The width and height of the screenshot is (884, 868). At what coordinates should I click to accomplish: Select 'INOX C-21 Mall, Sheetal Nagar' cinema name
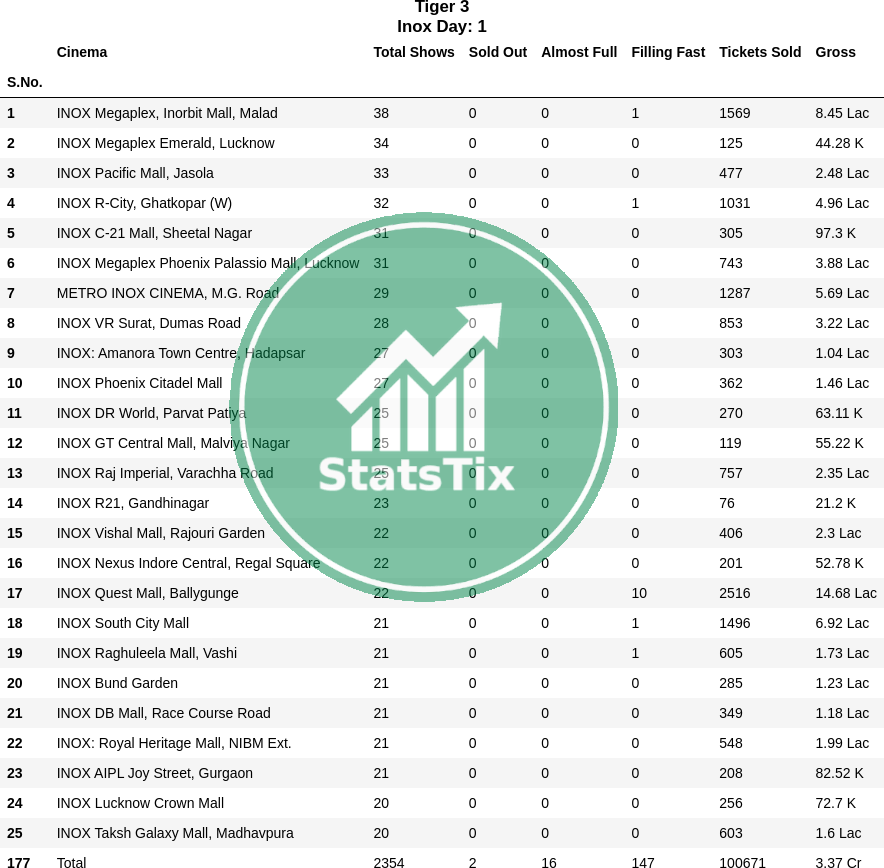pos(154,233)
